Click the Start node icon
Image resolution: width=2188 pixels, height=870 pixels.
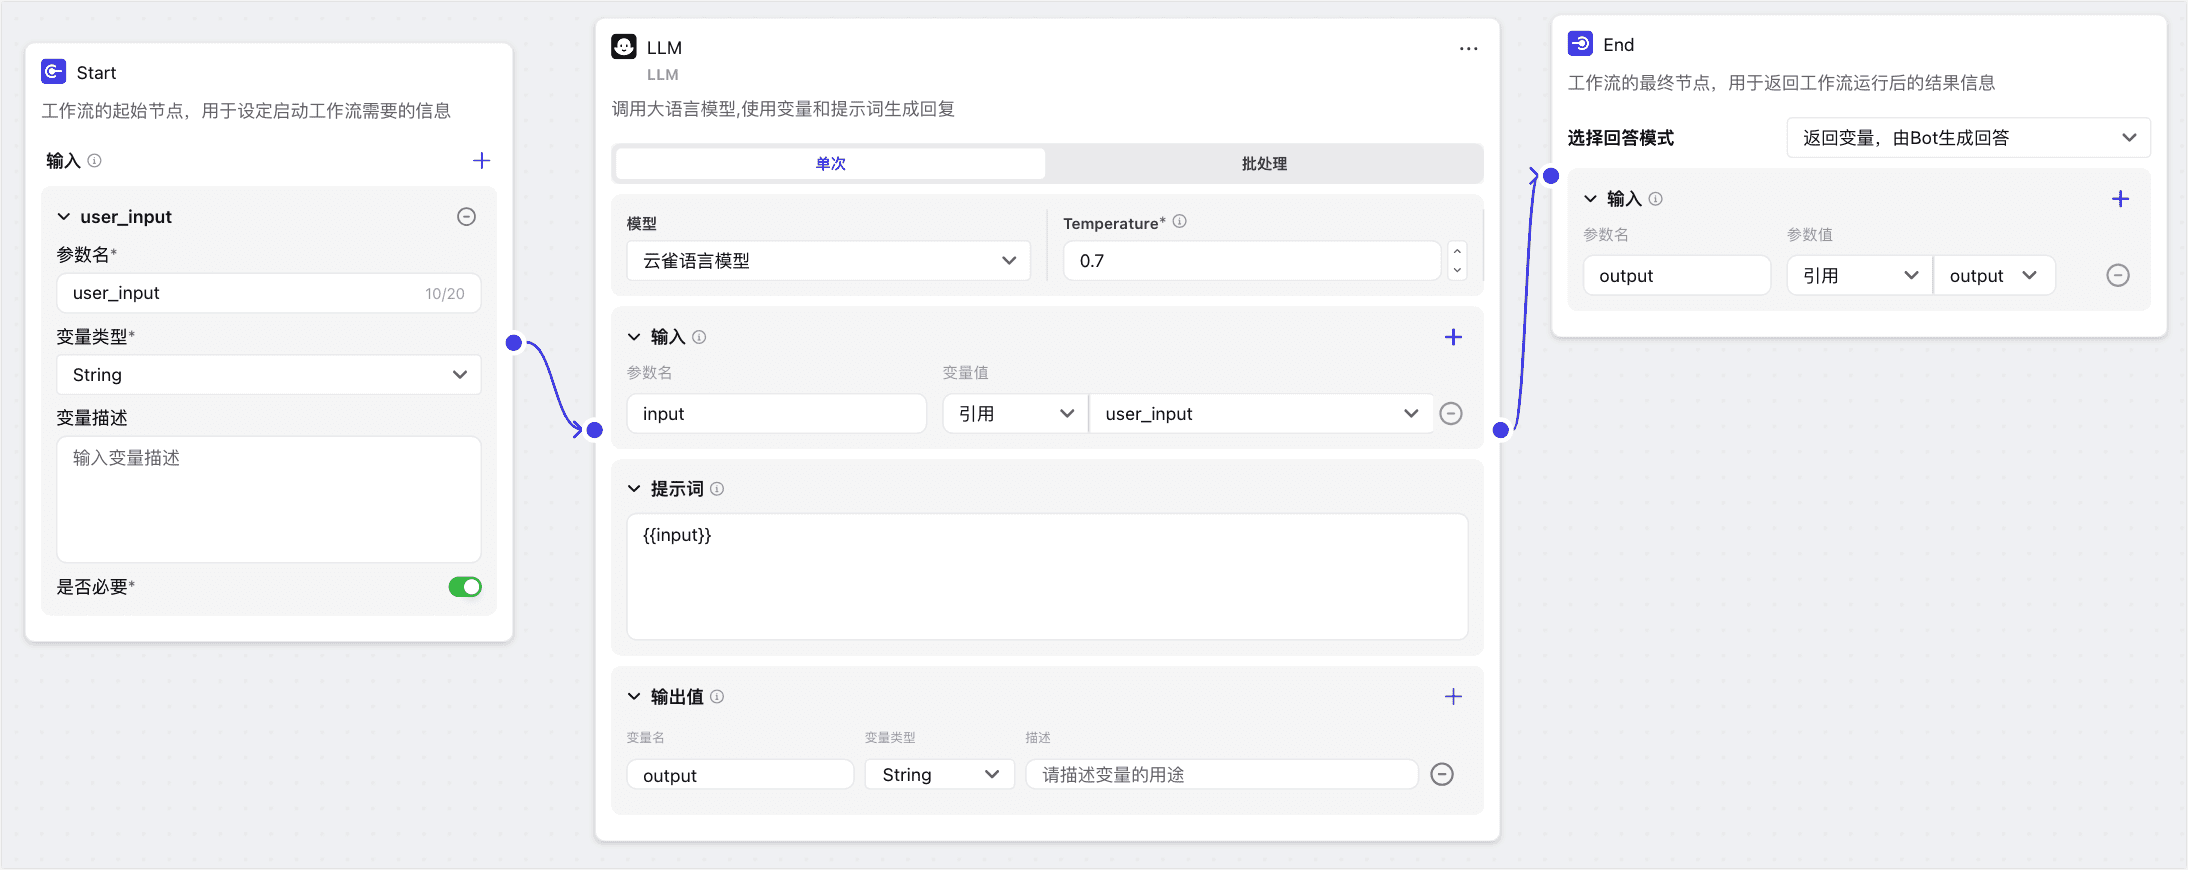[x=53, y=72]
